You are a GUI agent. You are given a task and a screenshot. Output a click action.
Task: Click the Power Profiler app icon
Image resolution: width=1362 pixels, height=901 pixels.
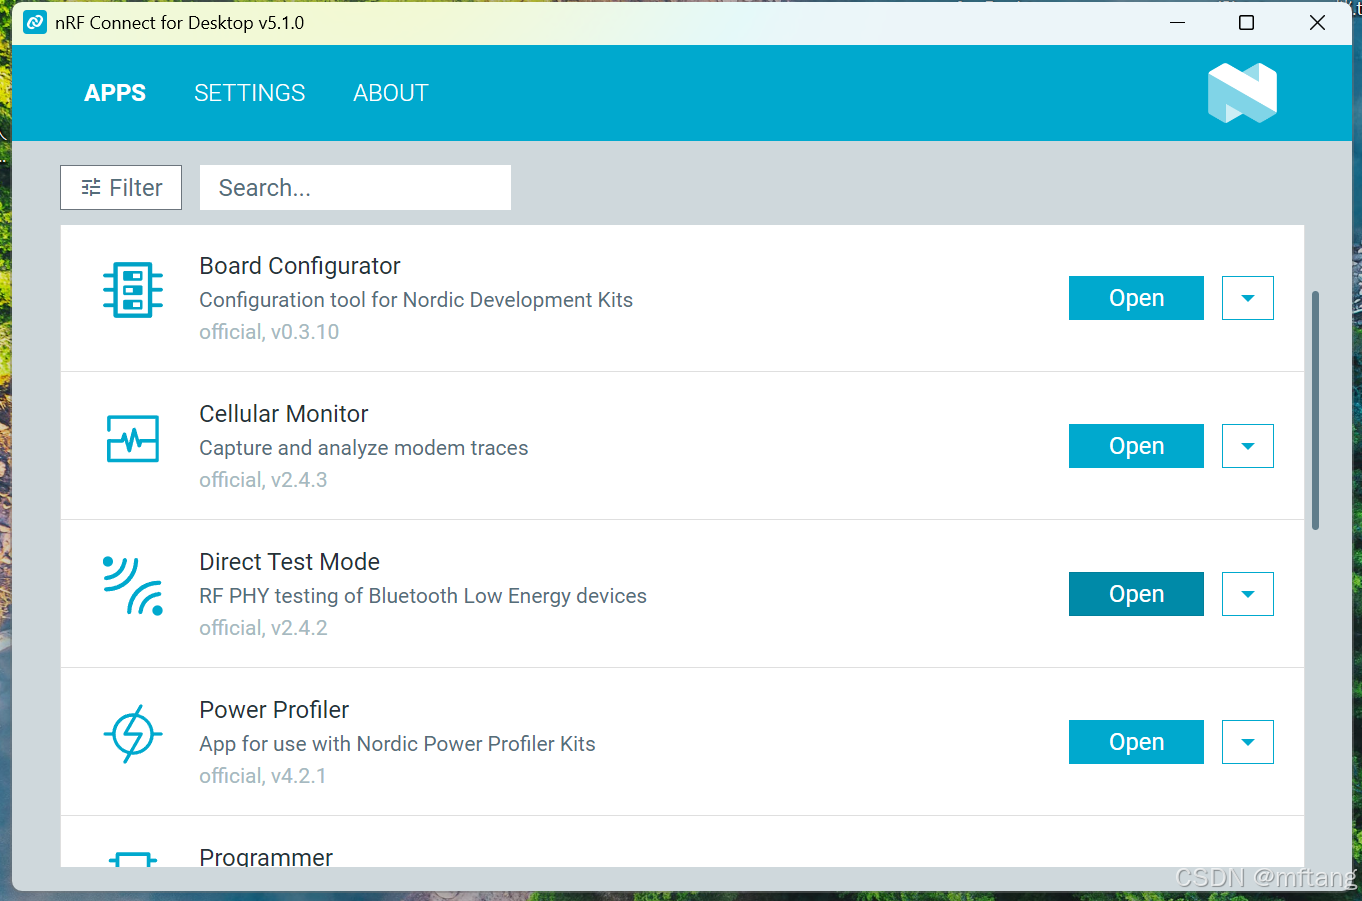pyautogui.click(x=133, y=734)
